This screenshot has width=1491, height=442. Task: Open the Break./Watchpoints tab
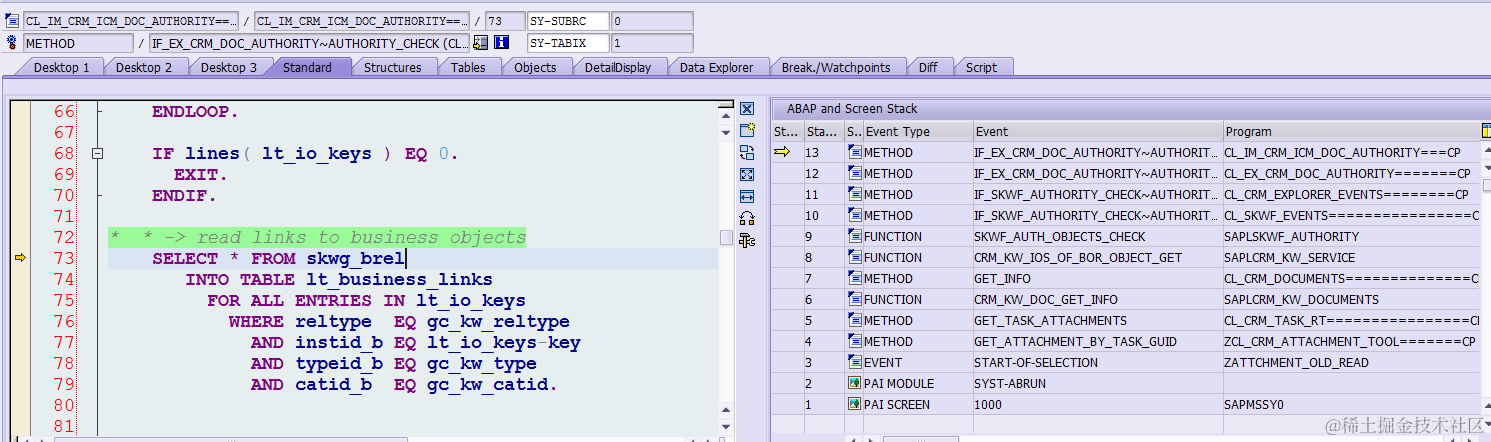coord(836,67)
